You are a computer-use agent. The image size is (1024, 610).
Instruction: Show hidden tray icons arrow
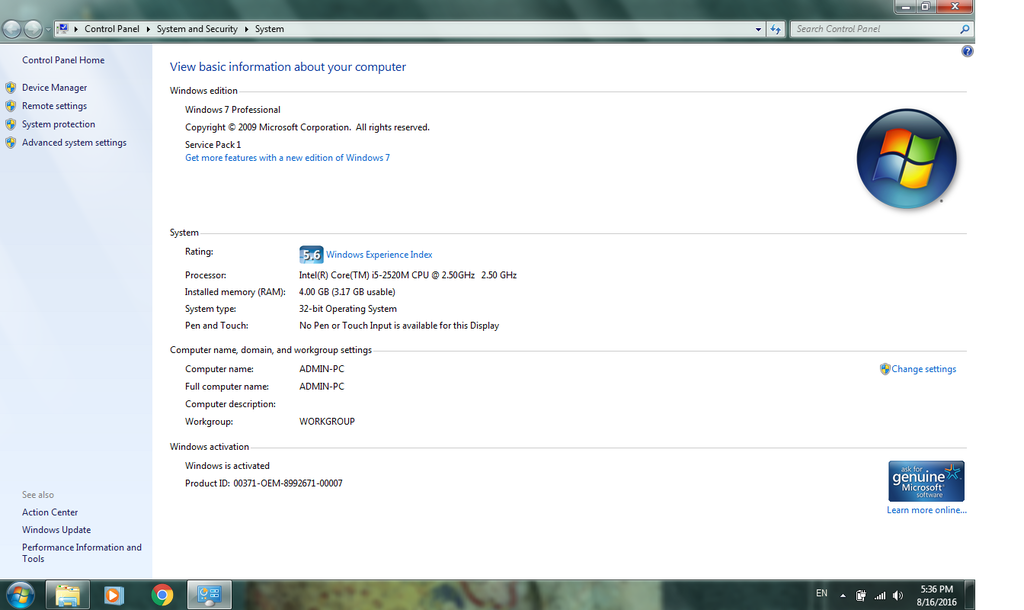click(843, 595)
